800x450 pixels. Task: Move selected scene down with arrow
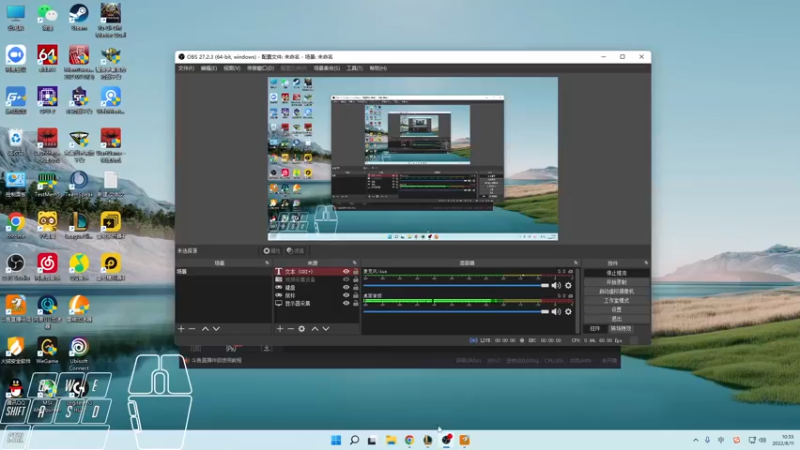(216, 328)
